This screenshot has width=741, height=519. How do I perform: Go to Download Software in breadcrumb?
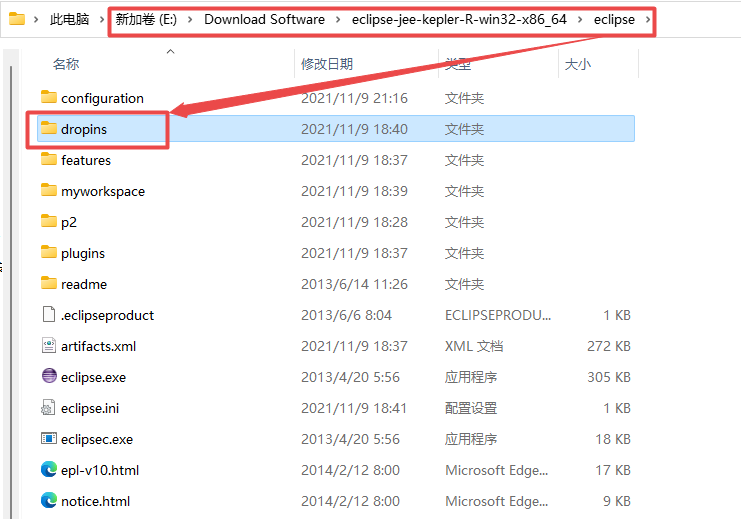click(264, 19)
